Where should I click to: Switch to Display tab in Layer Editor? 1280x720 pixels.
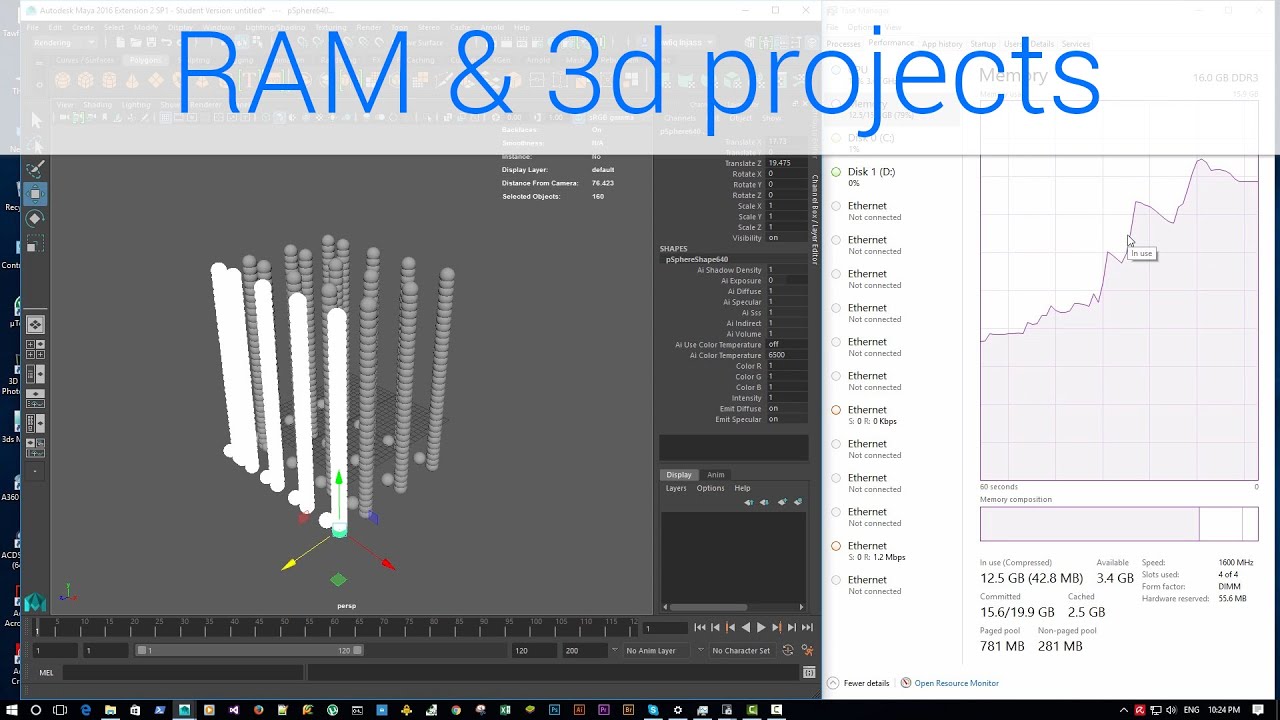(x=679, y=475)
